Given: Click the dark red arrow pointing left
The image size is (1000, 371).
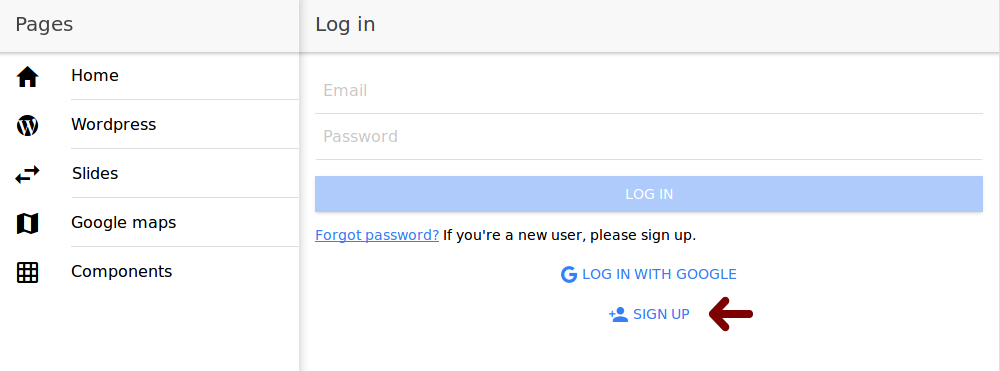Looking at the screenshot, I should [x=731, y=314].
